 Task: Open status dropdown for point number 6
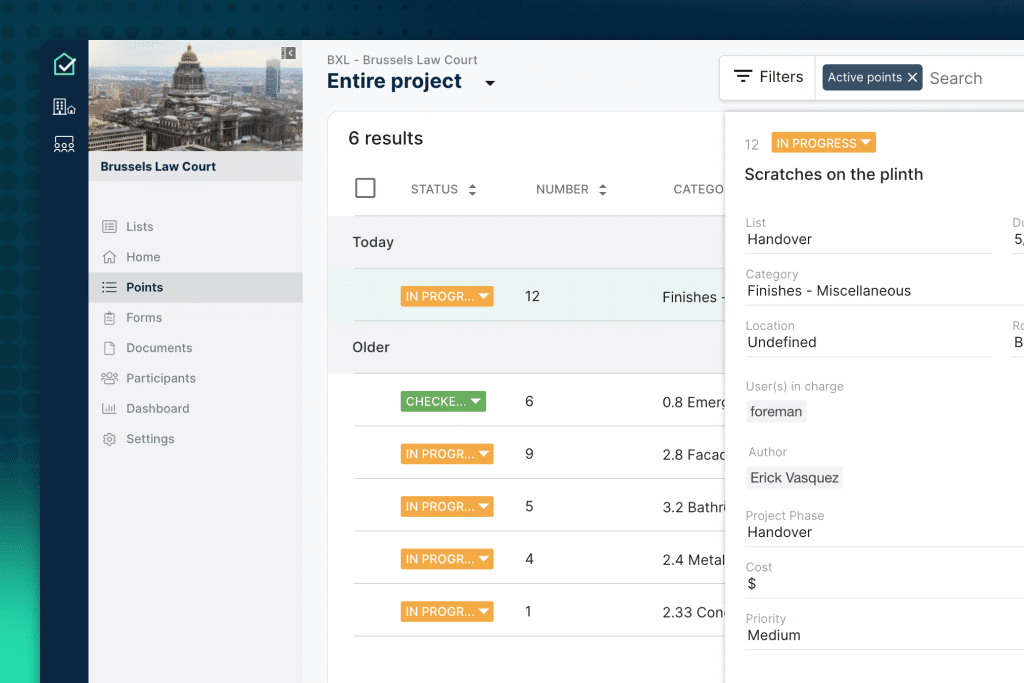pyautogui.click(x=476, y=402)
